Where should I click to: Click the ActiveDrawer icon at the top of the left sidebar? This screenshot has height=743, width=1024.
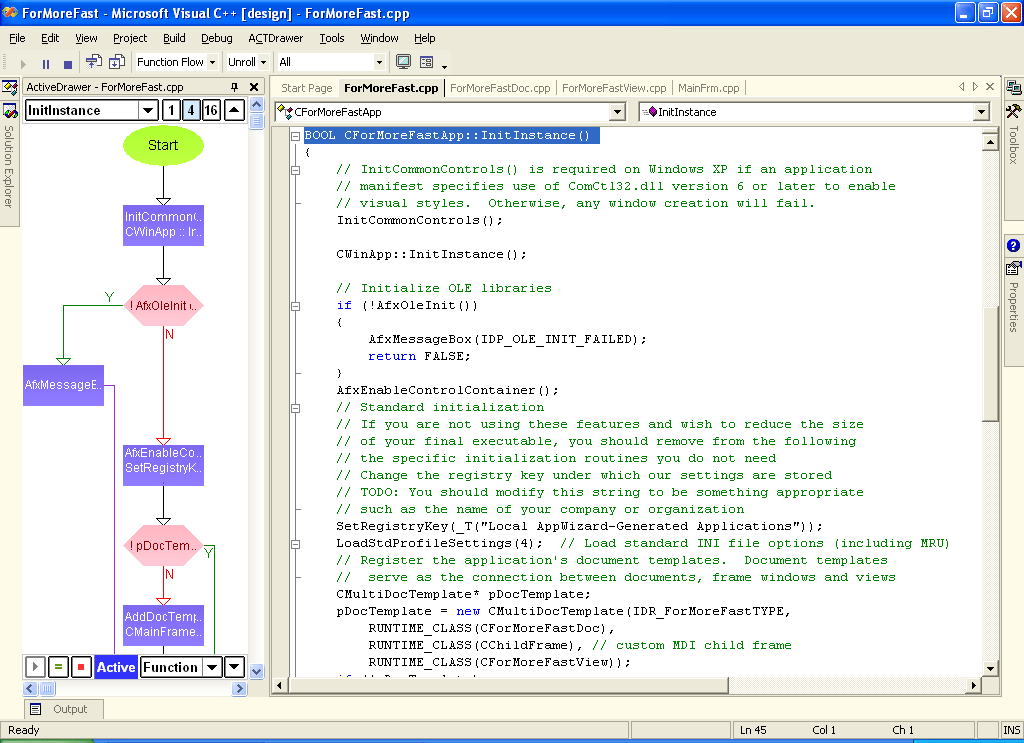coord(10,87)
